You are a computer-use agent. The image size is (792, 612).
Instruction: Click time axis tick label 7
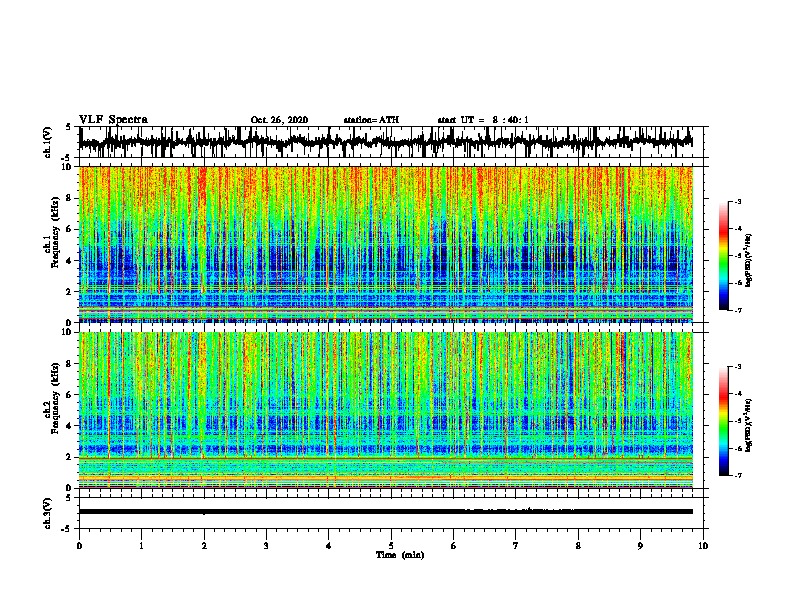[x=516, y=546]
